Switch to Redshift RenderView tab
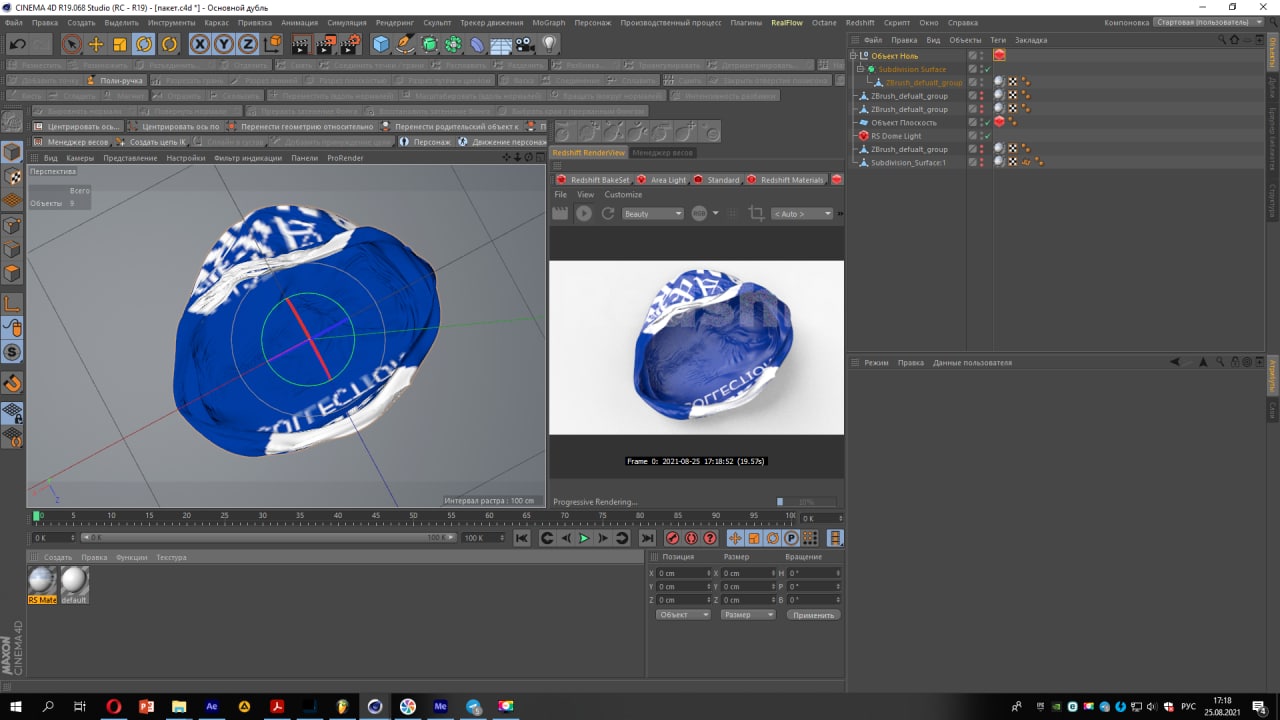Image resolution: width=1280 pixels, height=720 pixels. [588, 152]
